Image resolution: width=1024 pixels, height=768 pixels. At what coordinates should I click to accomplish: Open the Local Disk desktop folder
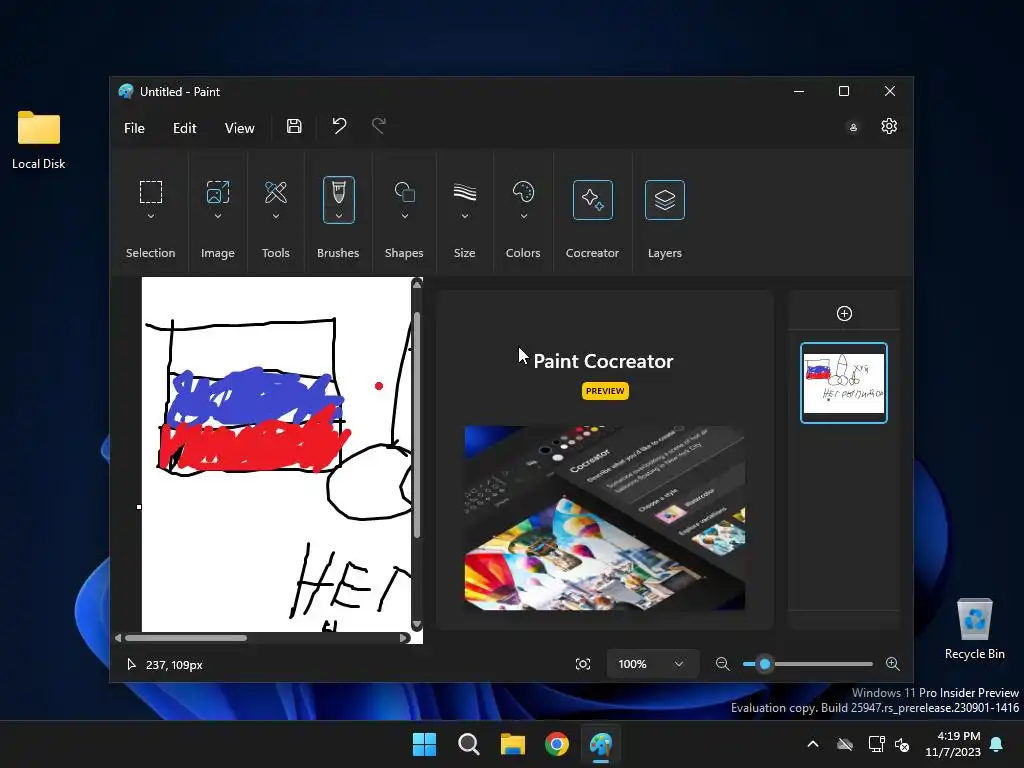point(39,140)
